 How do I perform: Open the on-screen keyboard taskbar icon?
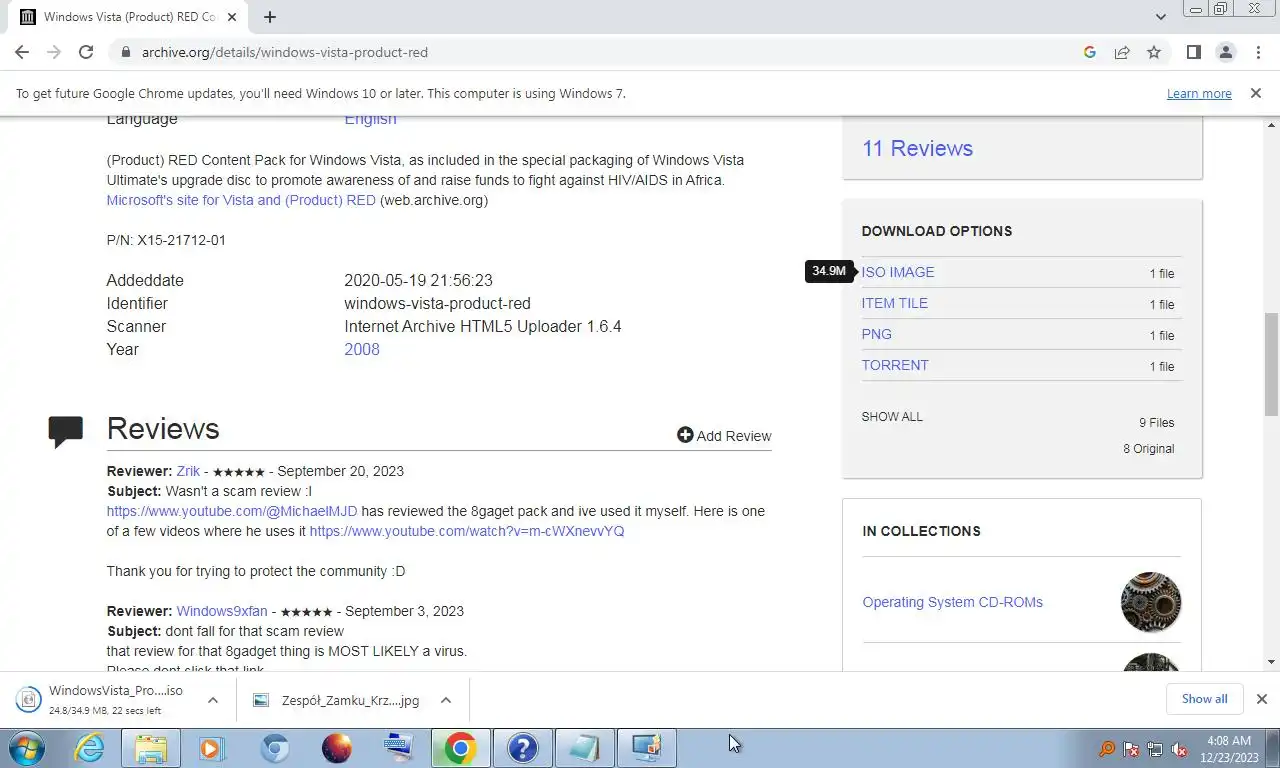point(398,748)
